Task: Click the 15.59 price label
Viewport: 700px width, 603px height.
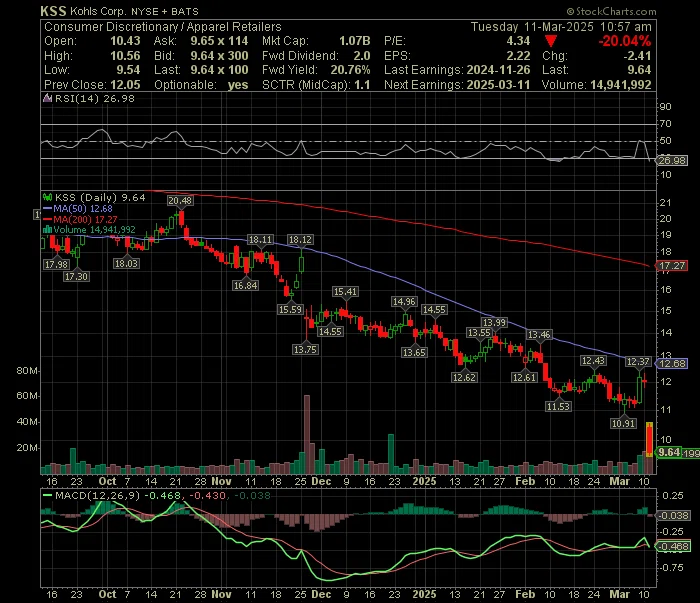Action: (290, 309)
